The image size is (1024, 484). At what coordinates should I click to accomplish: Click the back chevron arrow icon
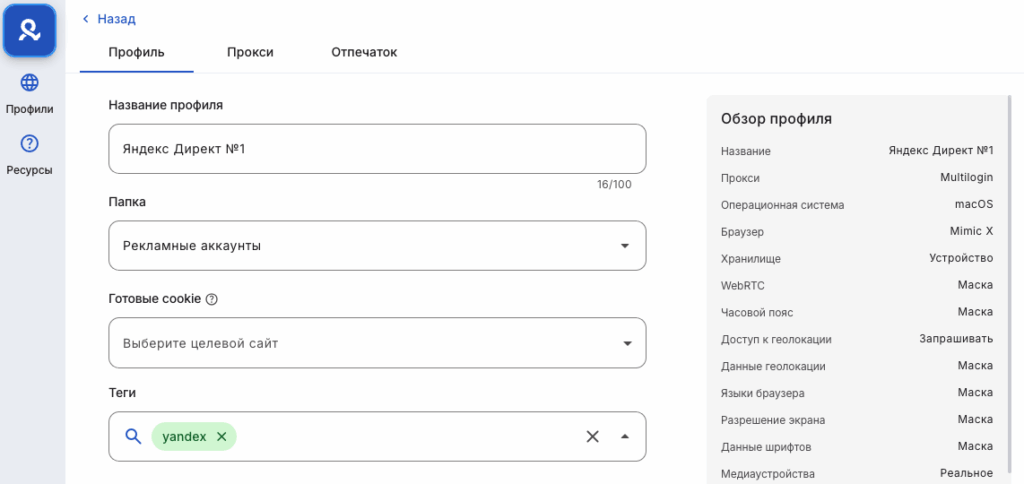[x=86, y=19]
